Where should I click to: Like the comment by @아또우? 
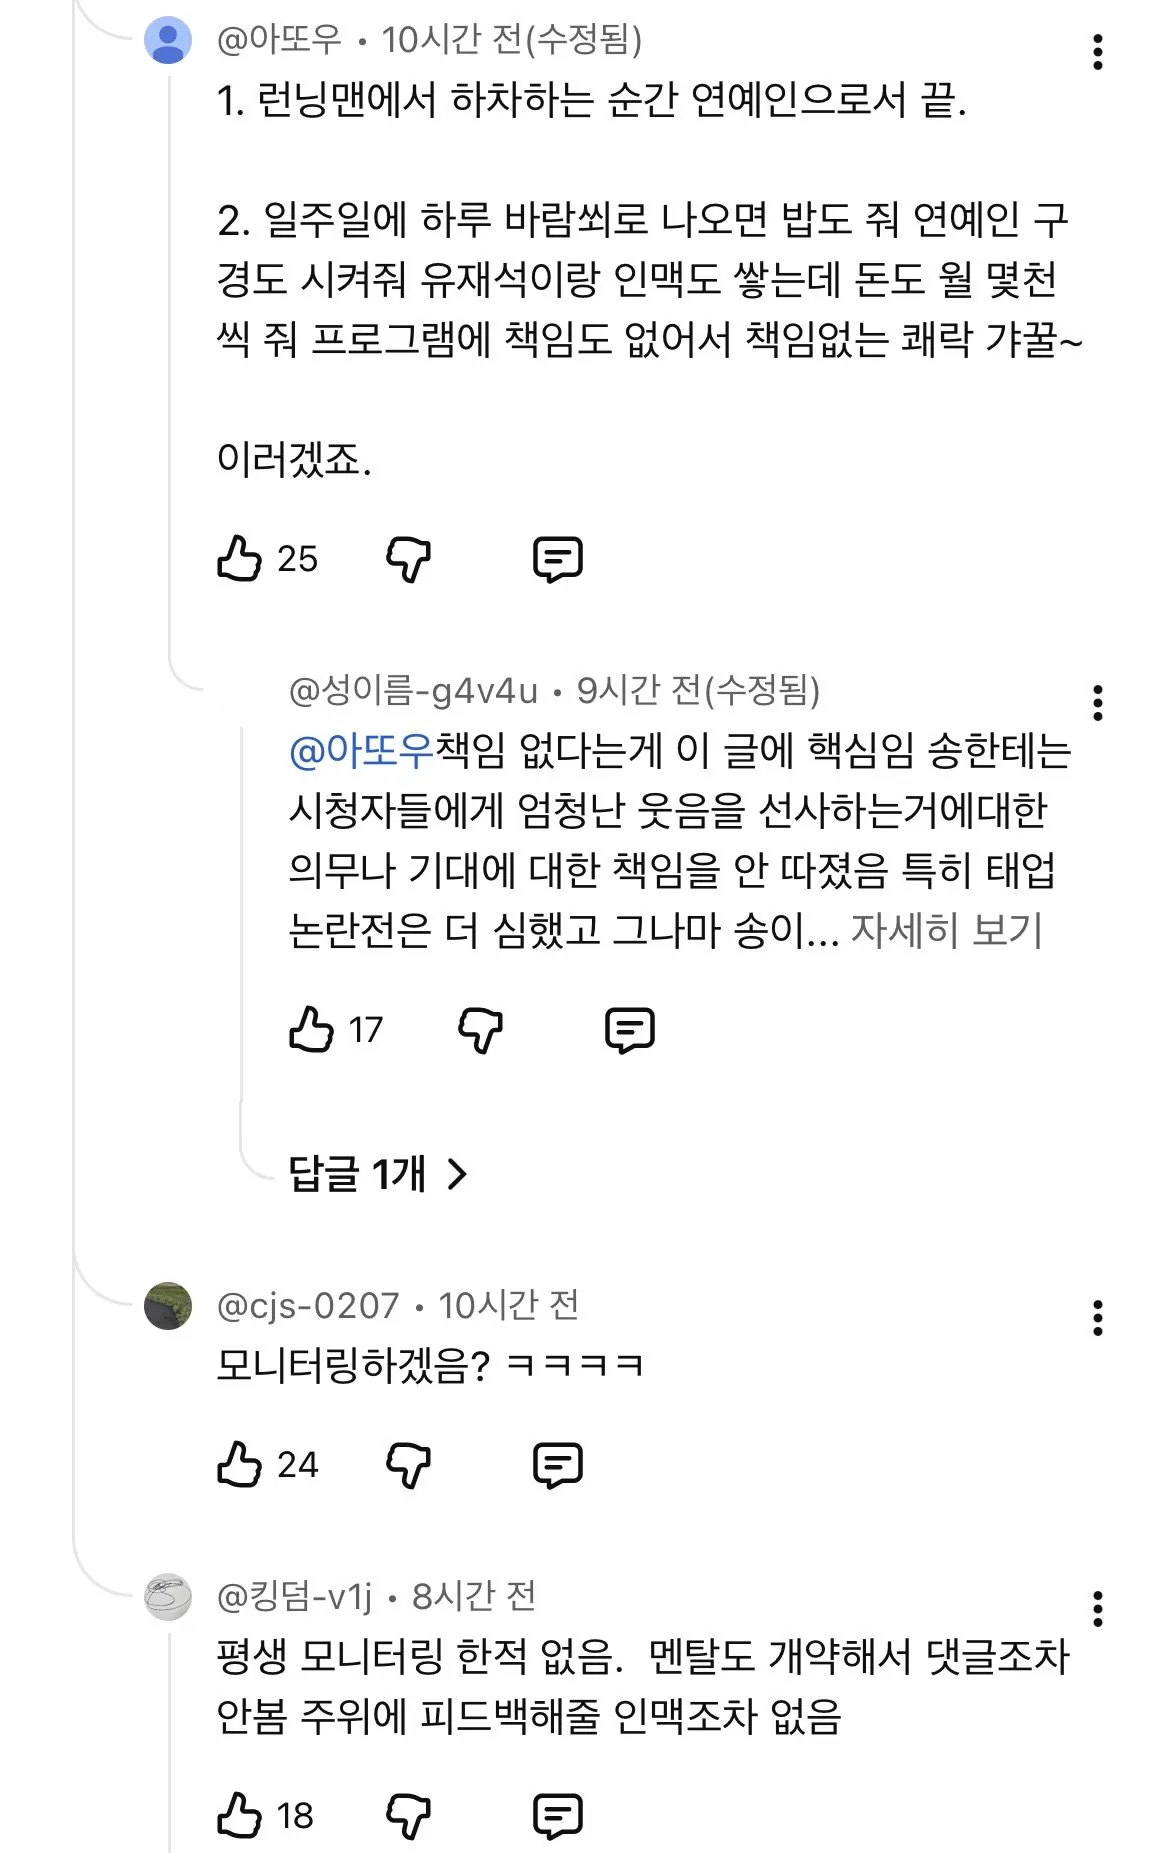point(239,559)
